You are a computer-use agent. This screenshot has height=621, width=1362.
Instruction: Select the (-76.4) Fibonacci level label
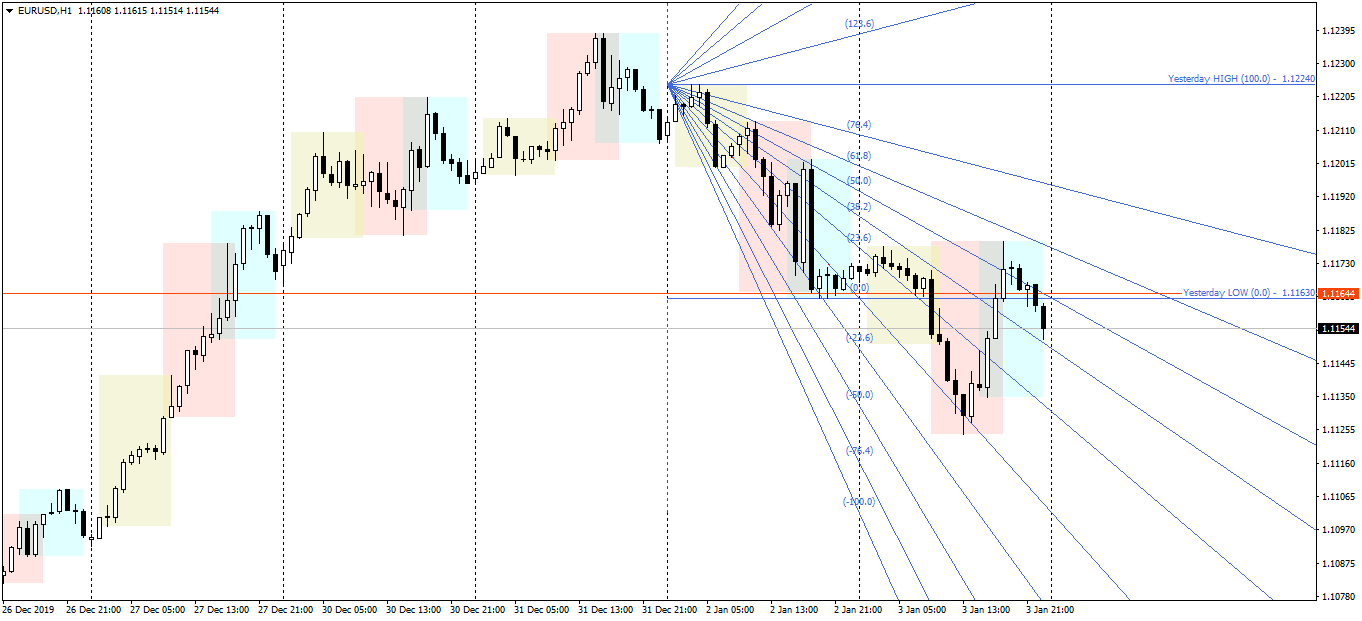[x=859, y=451]
